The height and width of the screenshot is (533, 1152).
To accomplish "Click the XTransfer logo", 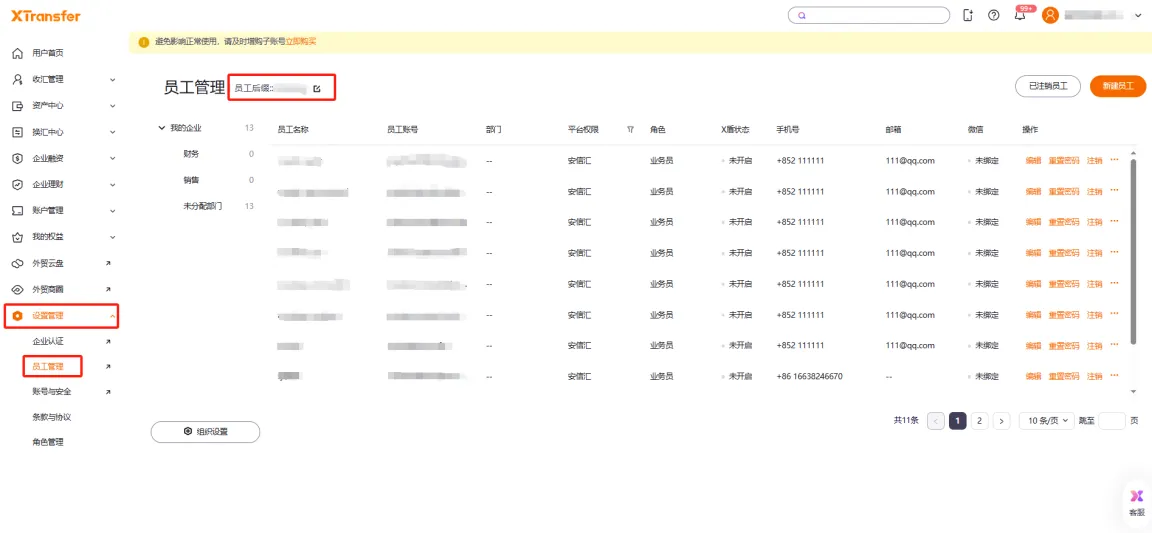I will pos(46,16).
